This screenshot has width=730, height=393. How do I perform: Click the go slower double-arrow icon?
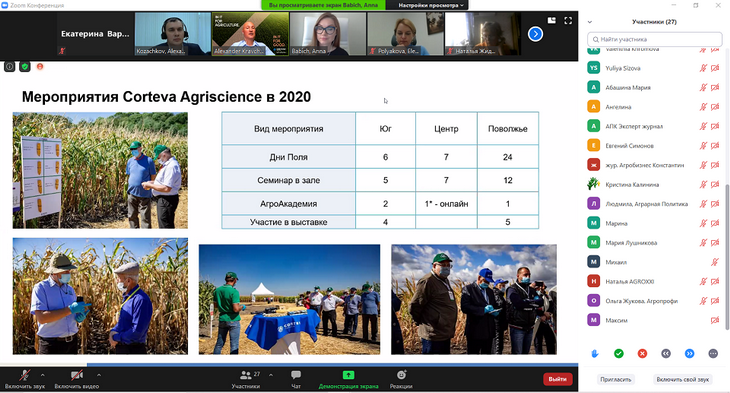[x=666, y=354]
